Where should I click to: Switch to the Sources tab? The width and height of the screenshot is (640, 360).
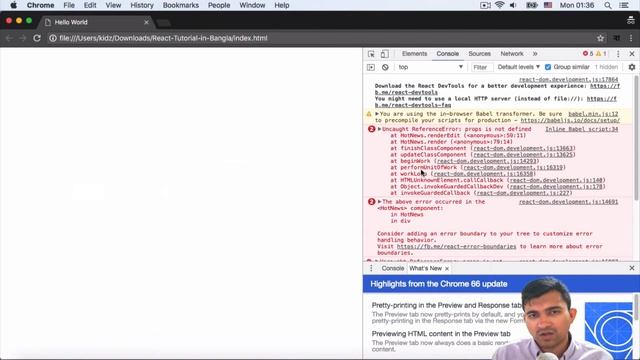pos(479,54)
